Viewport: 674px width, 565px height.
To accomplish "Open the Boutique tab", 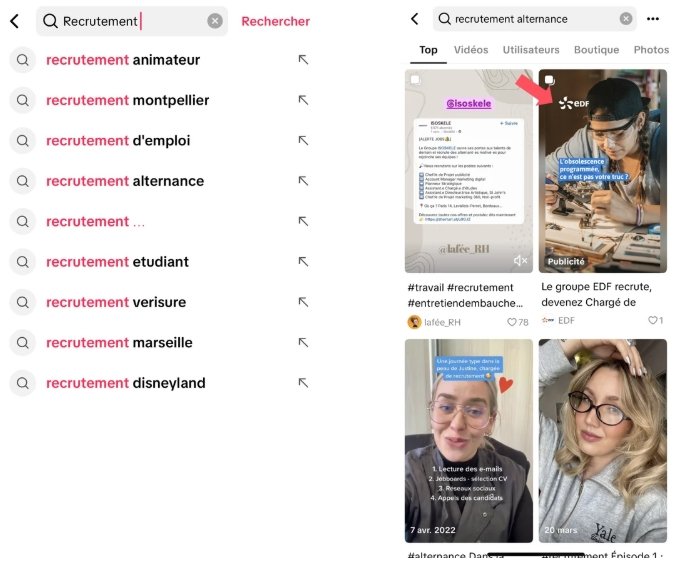I will pyautogui.click(x=596, y=50).
